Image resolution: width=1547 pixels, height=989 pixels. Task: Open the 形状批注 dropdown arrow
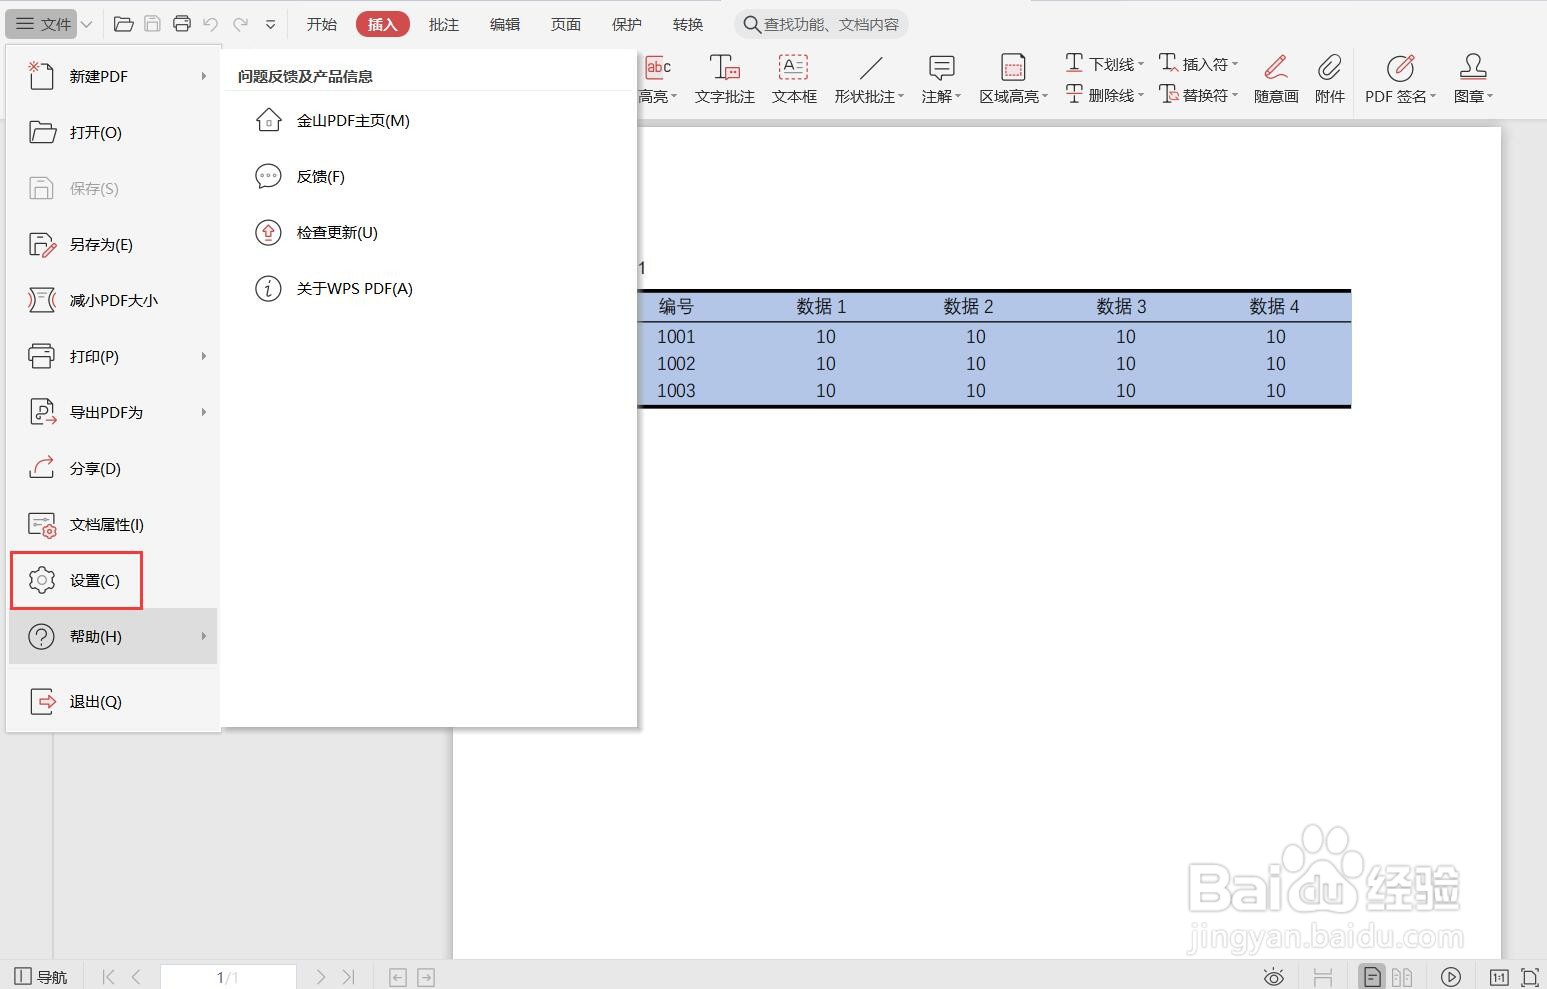[901, 96]
